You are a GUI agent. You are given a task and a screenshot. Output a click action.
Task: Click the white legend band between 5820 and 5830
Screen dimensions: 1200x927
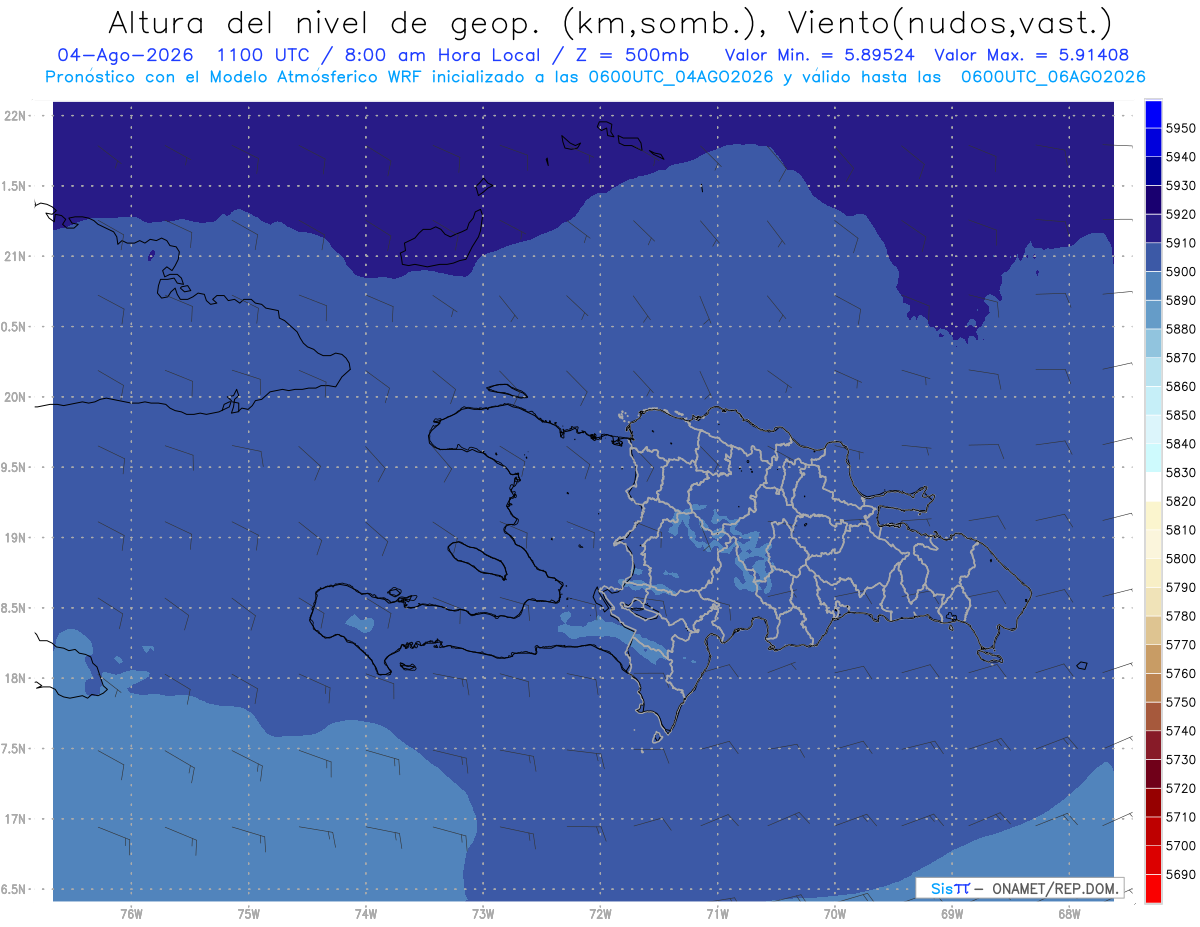[1153, 487]
